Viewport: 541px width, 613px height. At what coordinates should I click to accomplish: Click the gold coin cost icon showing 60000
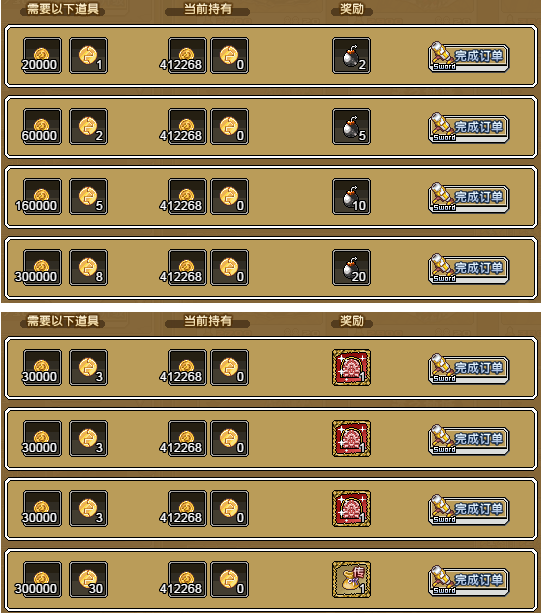(42, 127)
